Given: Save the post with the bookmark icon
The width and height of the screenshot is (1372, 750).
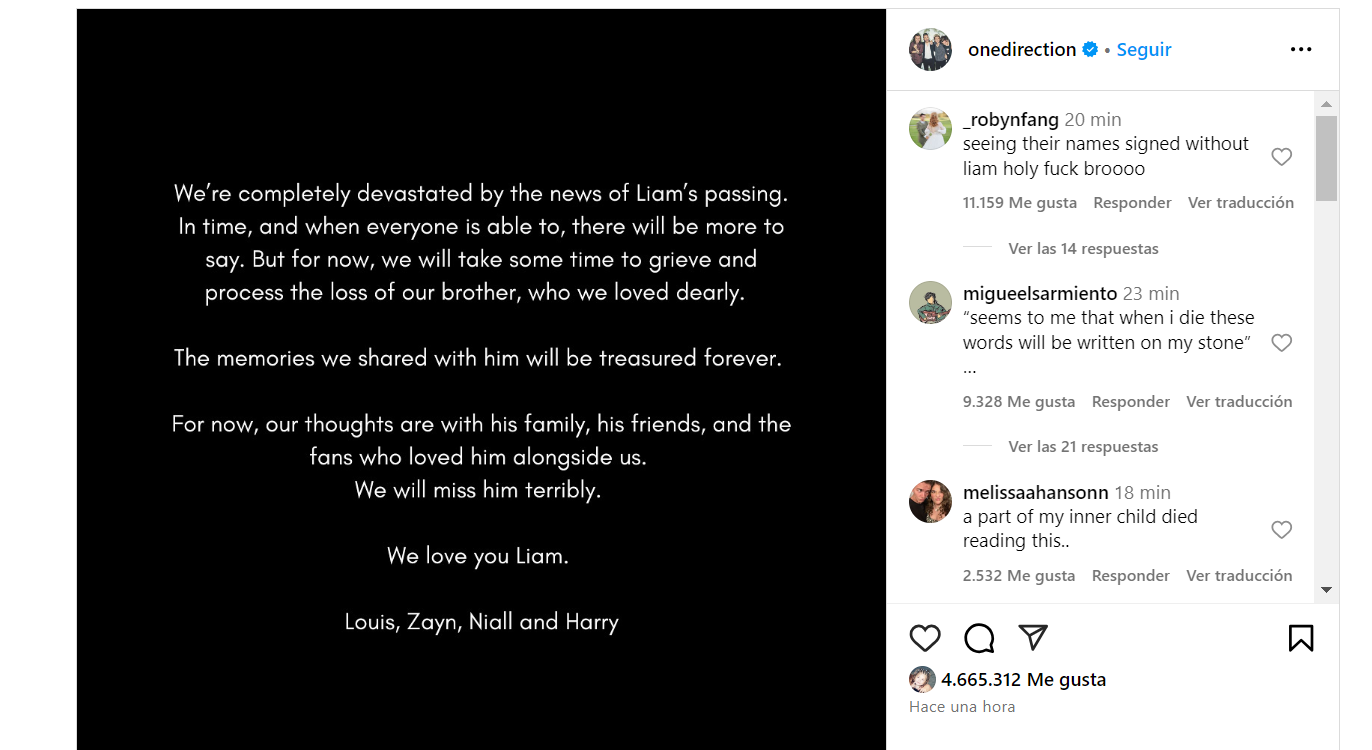Looking at the screenshot, I should (1300, 638).
